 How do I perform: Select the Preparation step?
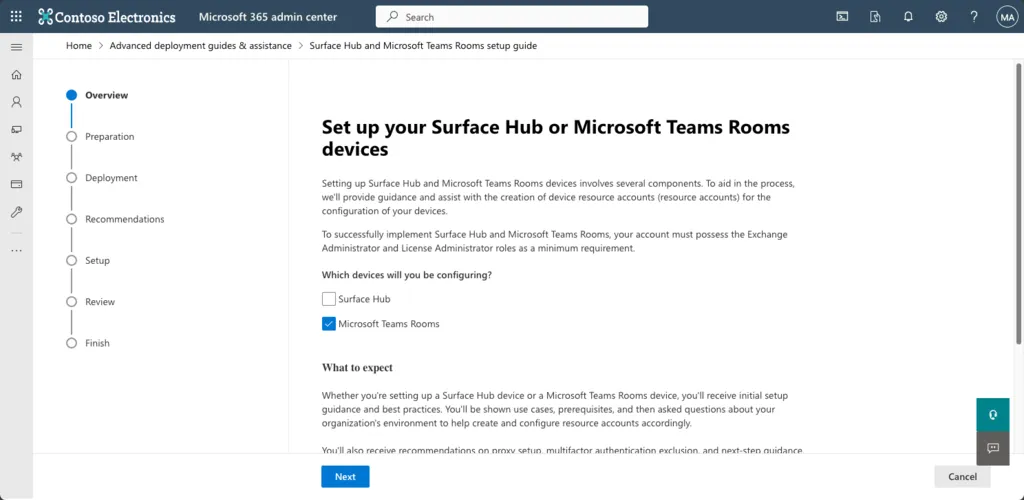[101, 136]
